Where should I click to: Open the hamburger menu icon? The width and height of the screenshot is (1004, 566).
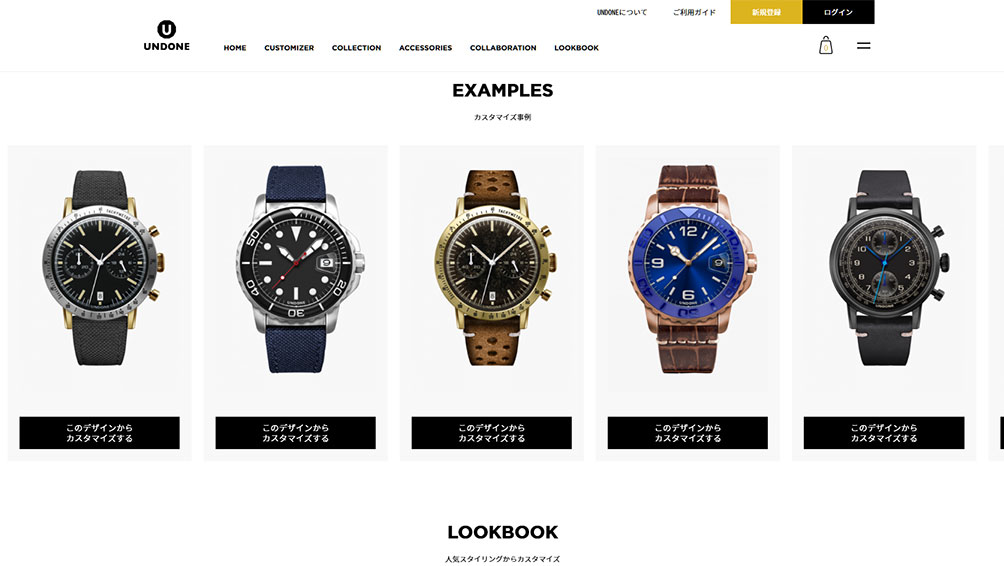tap(863, 45)
